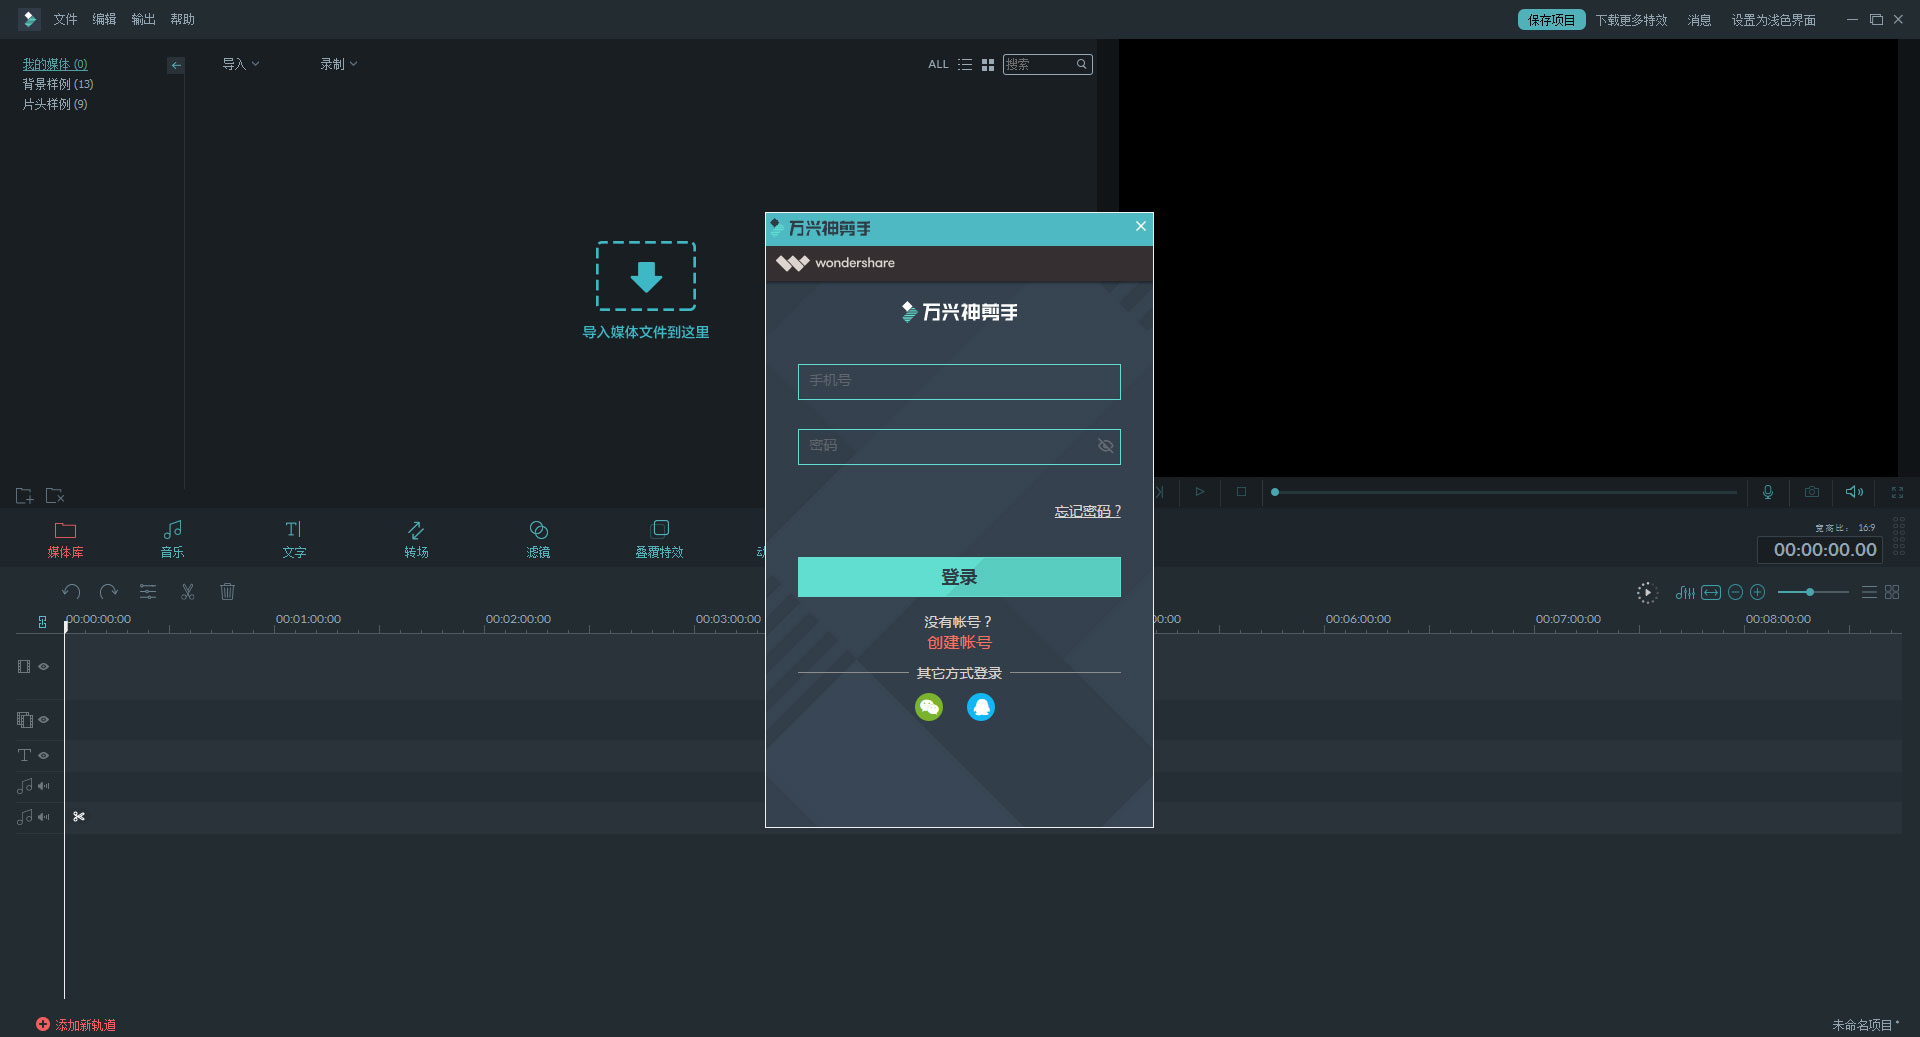Click the scissors split icon in toolbar
Screen dimensions: 1920x1037
[187, 591]
